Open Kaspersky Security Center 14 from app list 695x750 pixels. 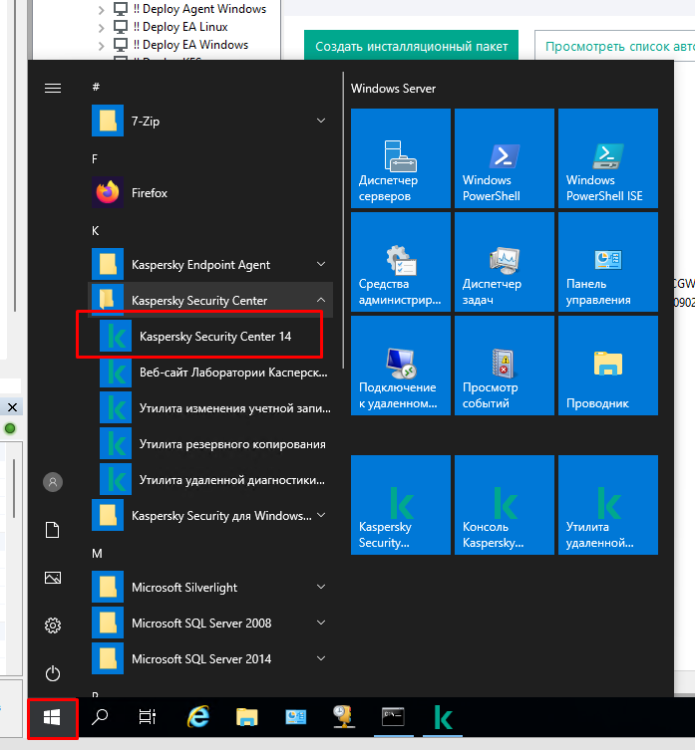[x=210, y=336]
